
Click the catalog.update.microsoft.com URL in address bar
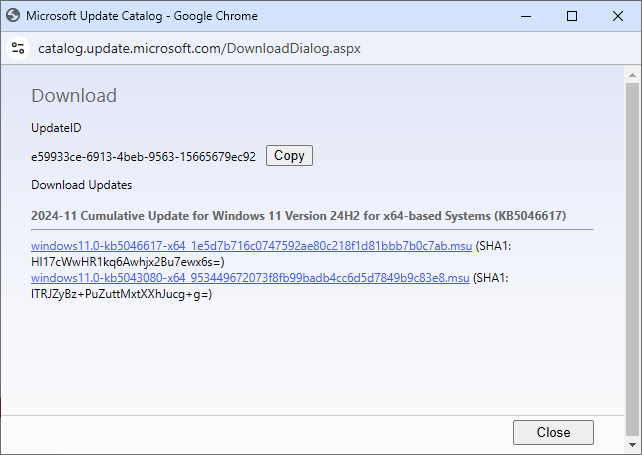pyautogui.click(x=199, y=48)
